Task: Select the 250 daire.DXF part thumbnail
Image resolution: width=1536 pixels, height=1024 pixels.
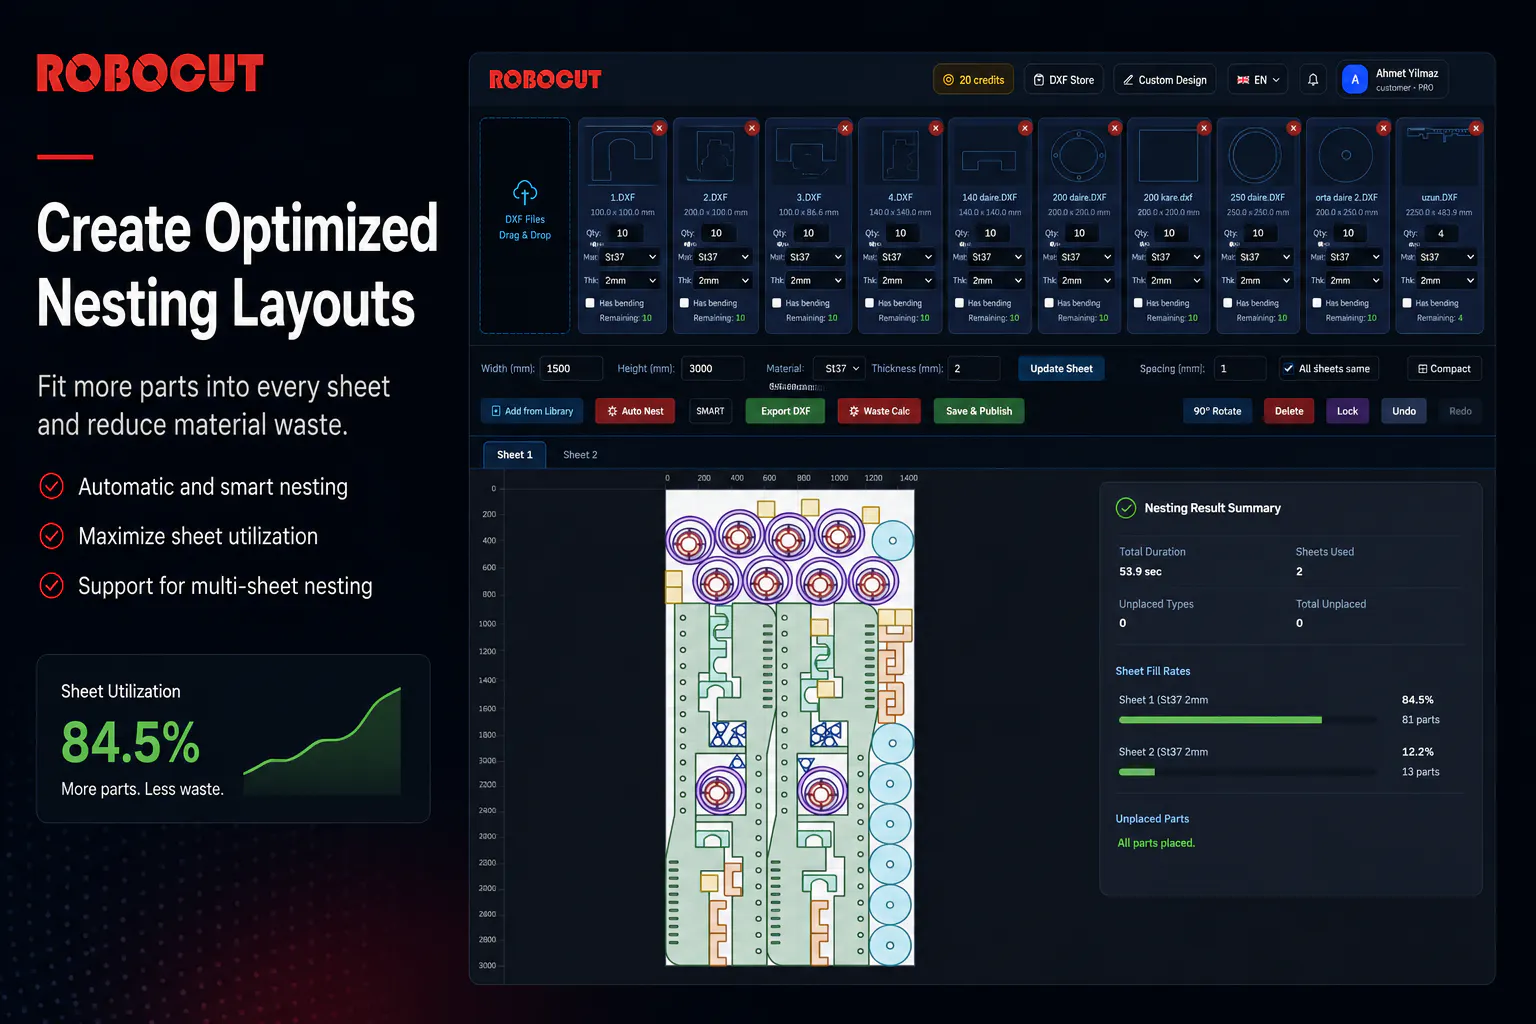Action: [1256, 157]
